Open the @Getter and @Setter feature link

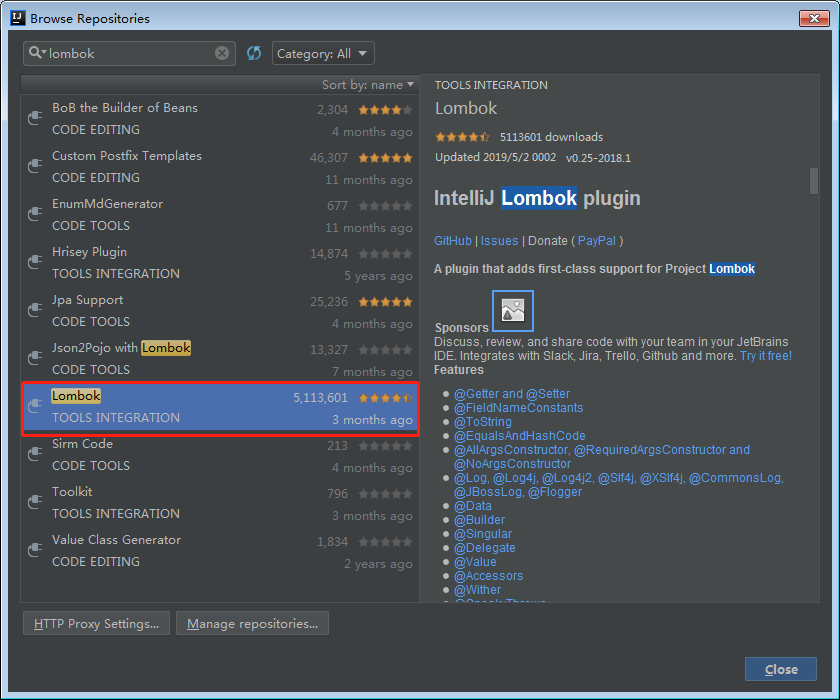pos(512,394)
